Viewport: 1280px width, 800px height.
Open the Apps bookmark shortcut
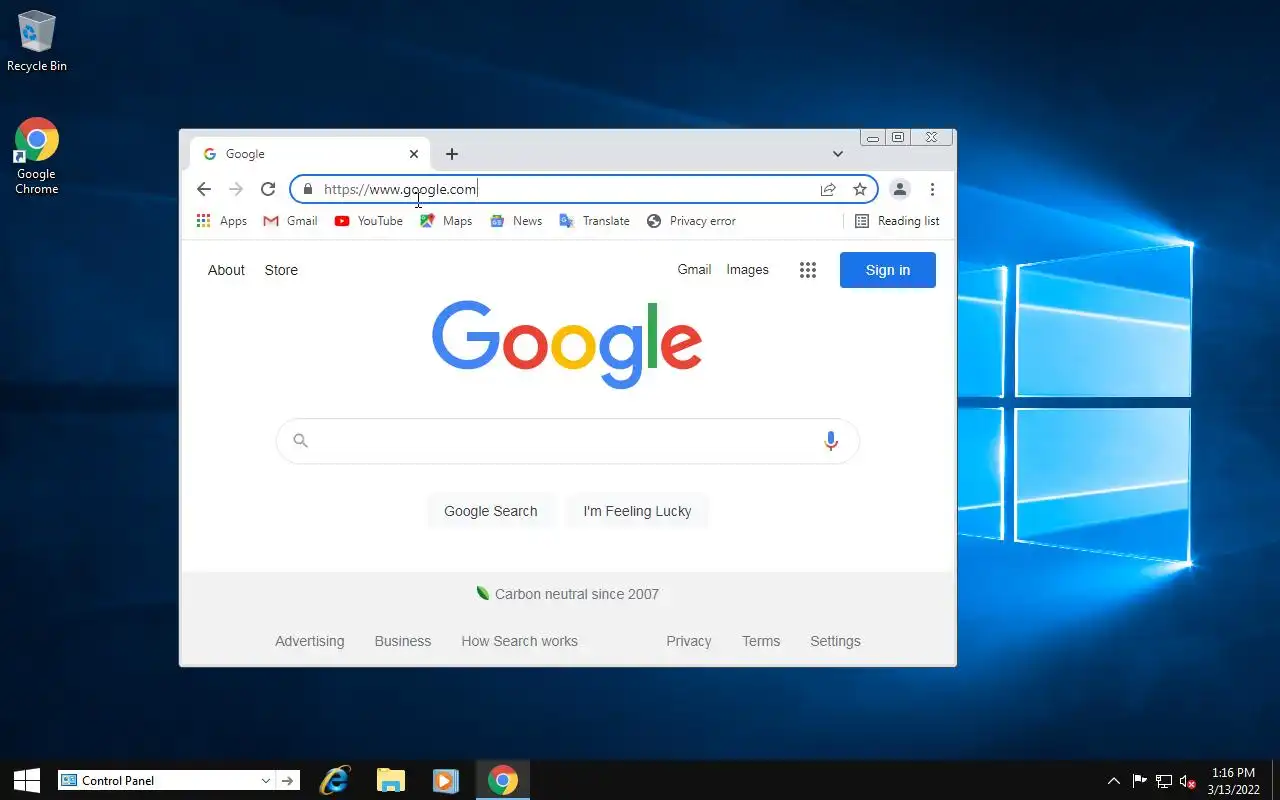[x=222, y=221]
